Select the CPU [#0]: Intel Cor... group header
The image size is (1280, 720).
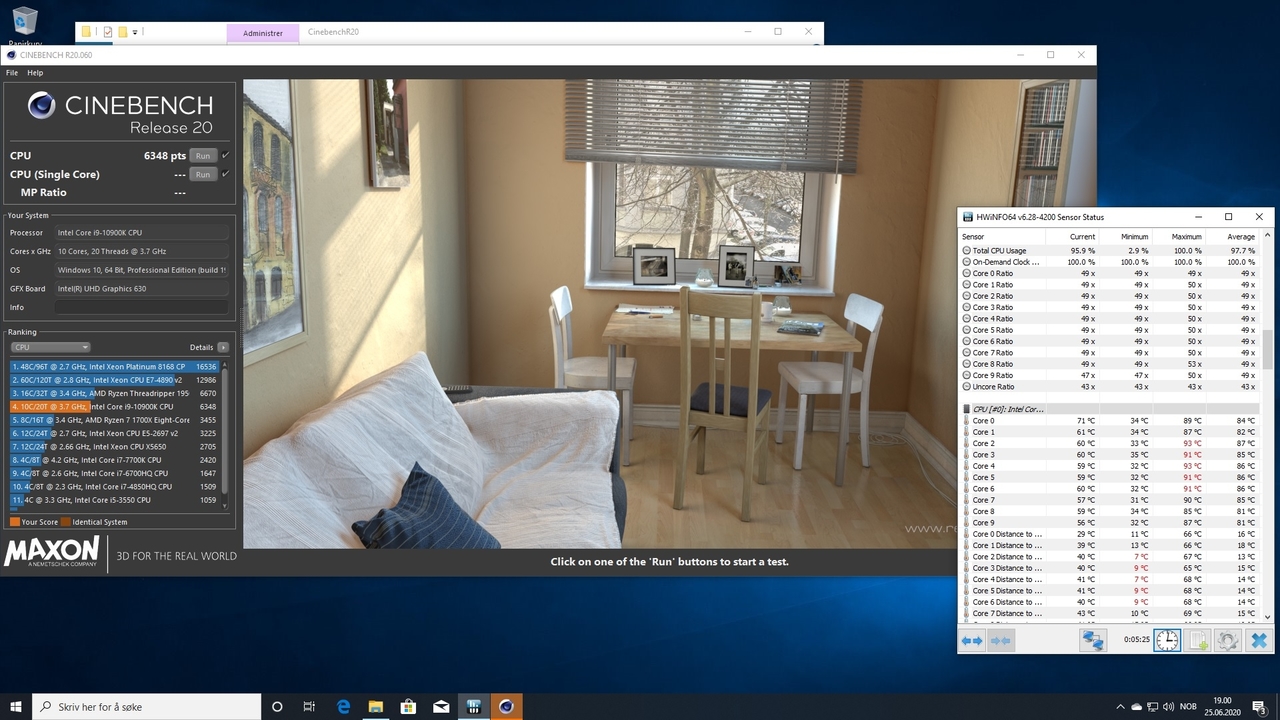(x=1110, y=409)
